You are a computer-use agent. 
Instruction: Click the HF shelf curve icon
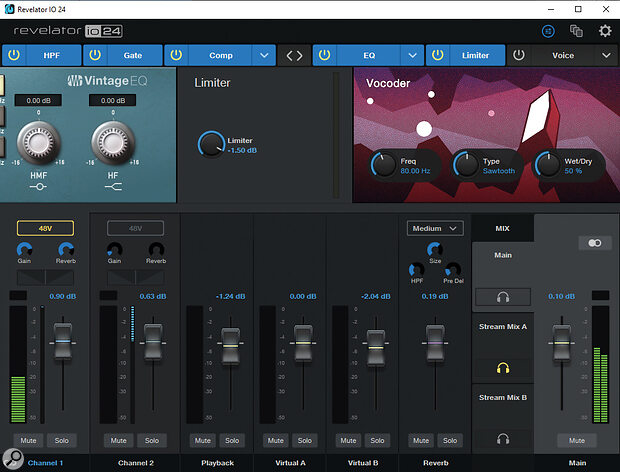(113, 187)
